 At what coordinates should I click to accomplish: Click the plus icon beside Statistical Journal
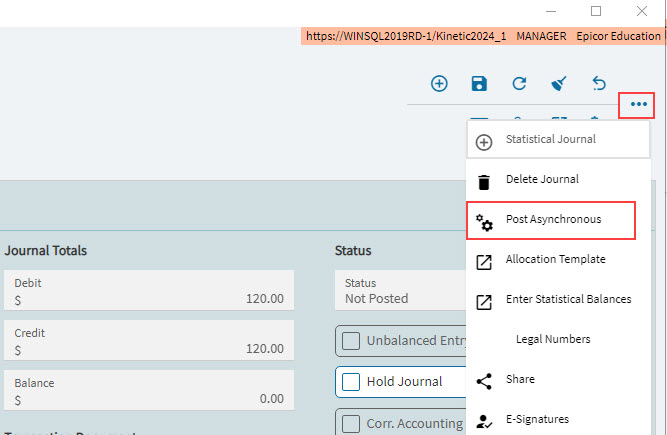pyautogui.click(x=484, y=142)
